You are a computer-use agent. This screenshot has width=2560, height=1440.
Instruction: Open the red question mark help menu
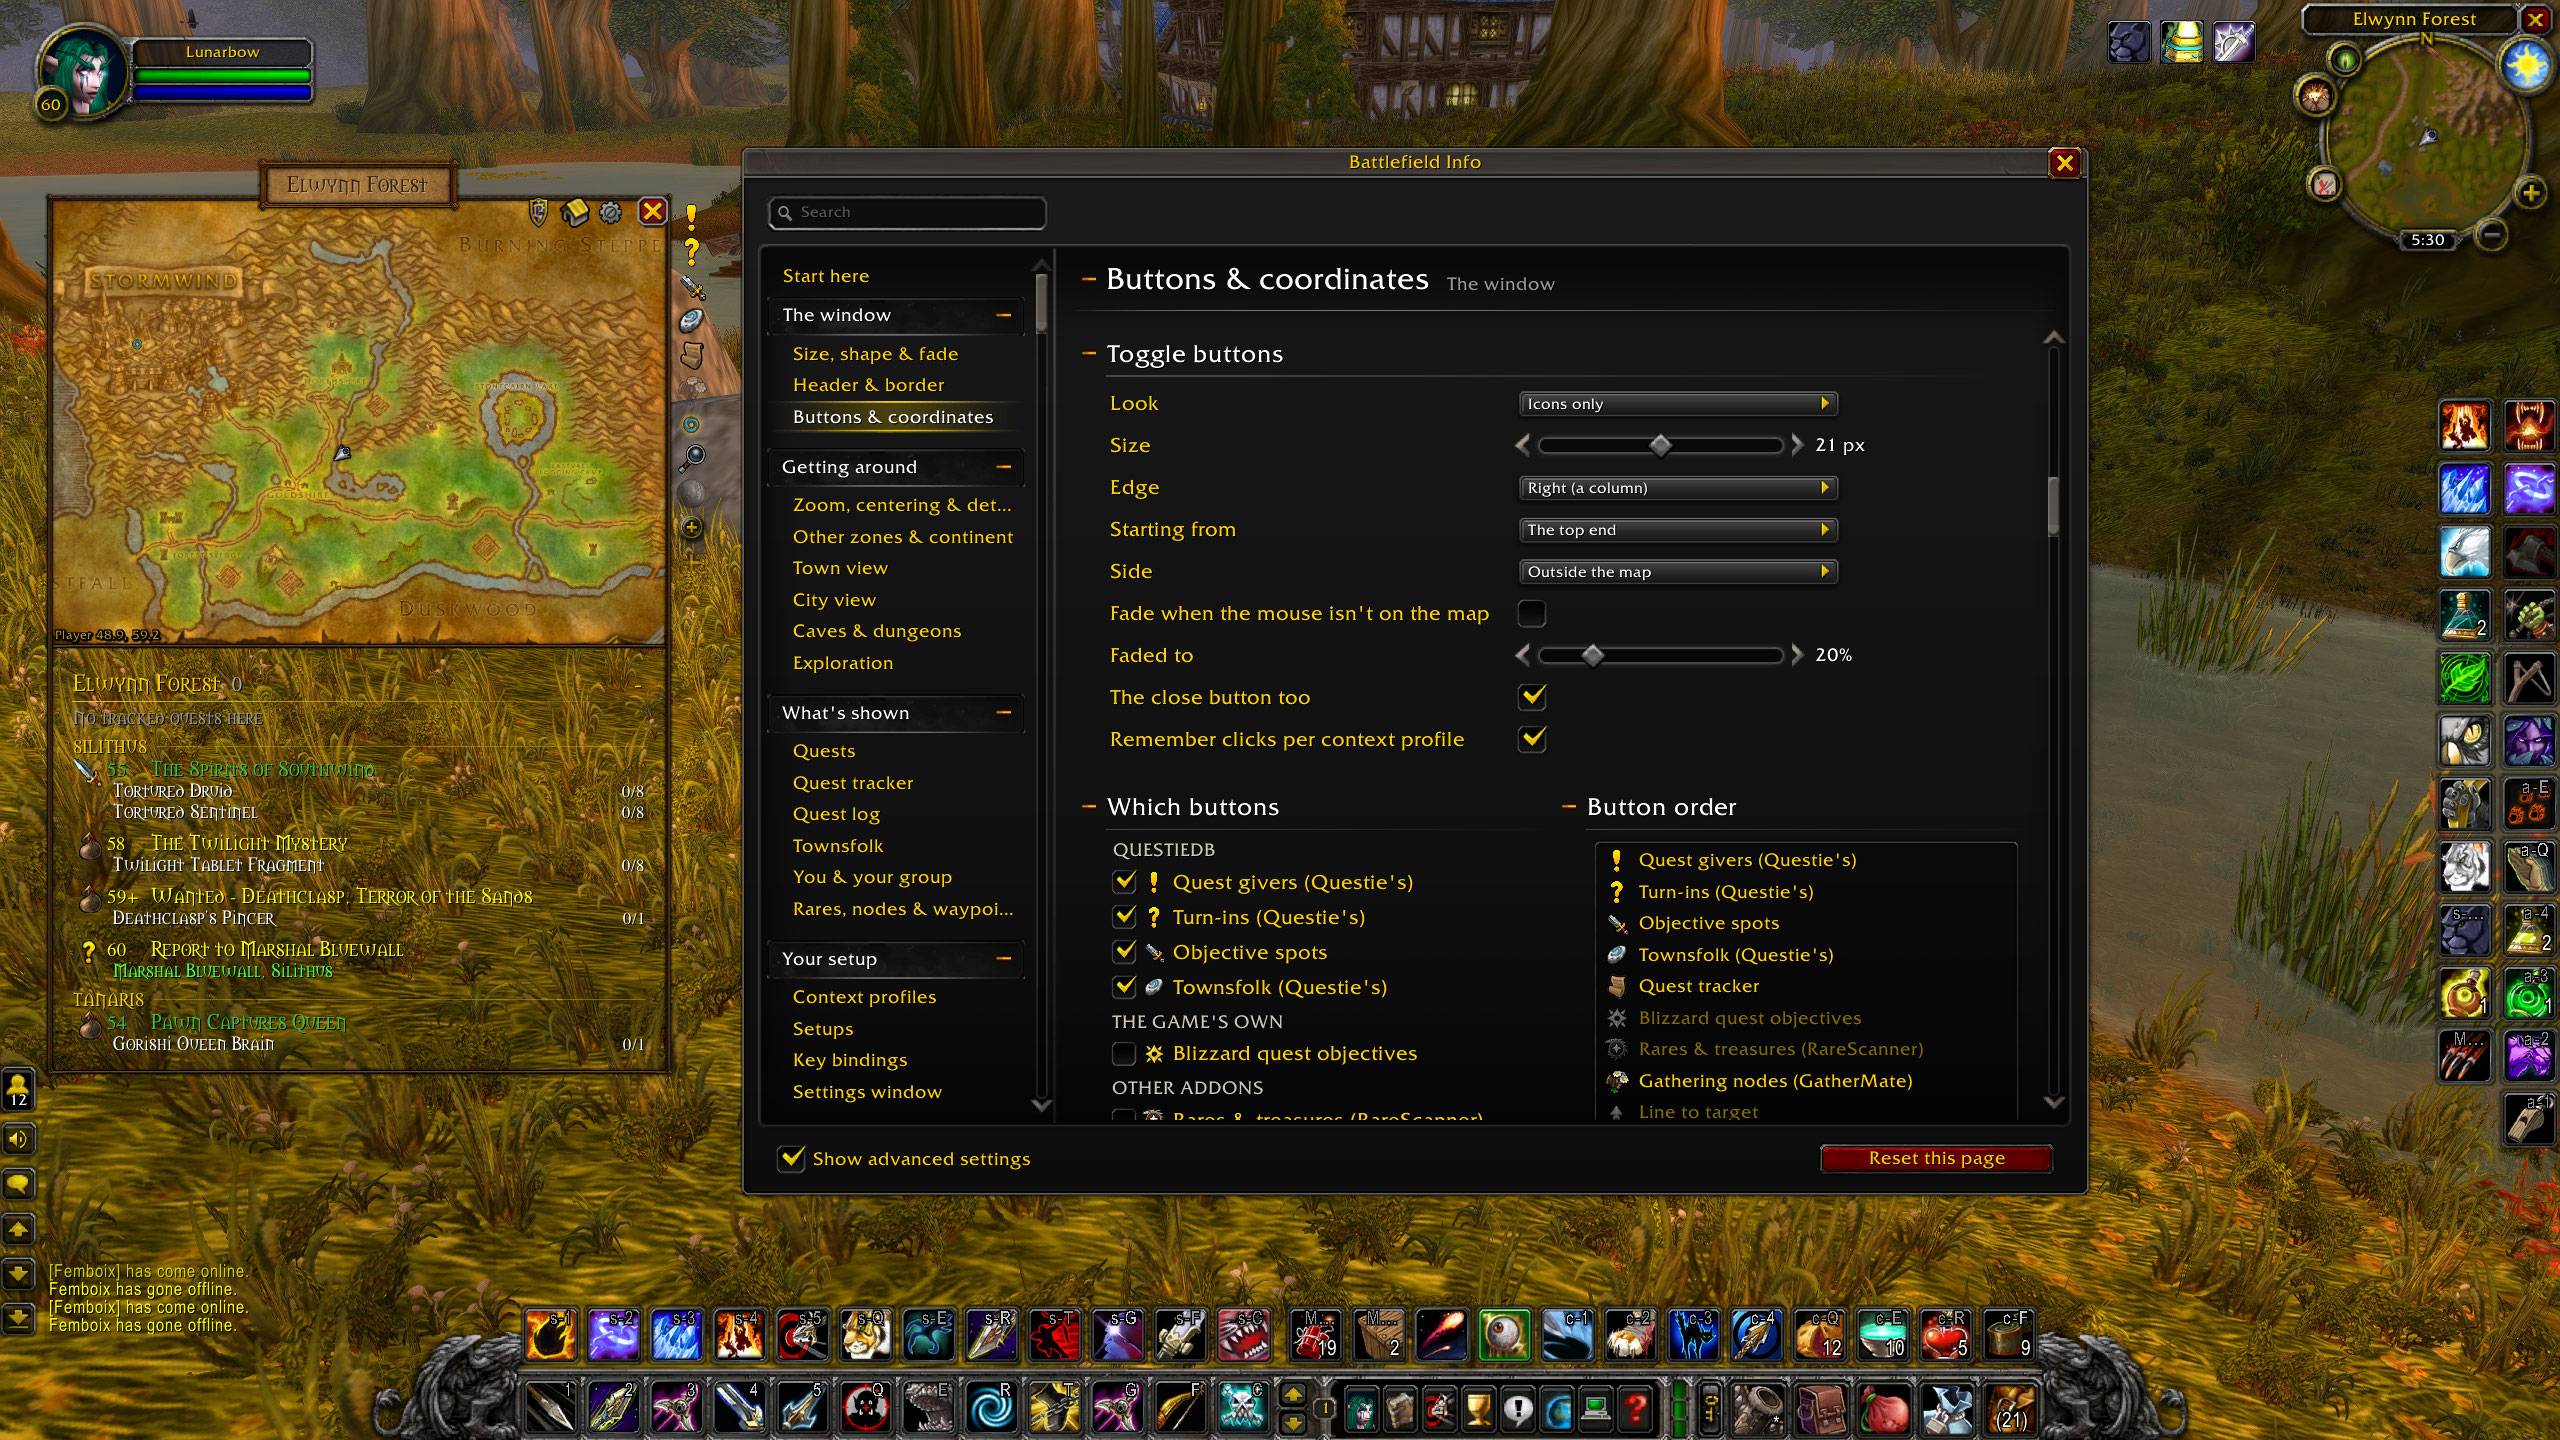pos(1637,1409)
